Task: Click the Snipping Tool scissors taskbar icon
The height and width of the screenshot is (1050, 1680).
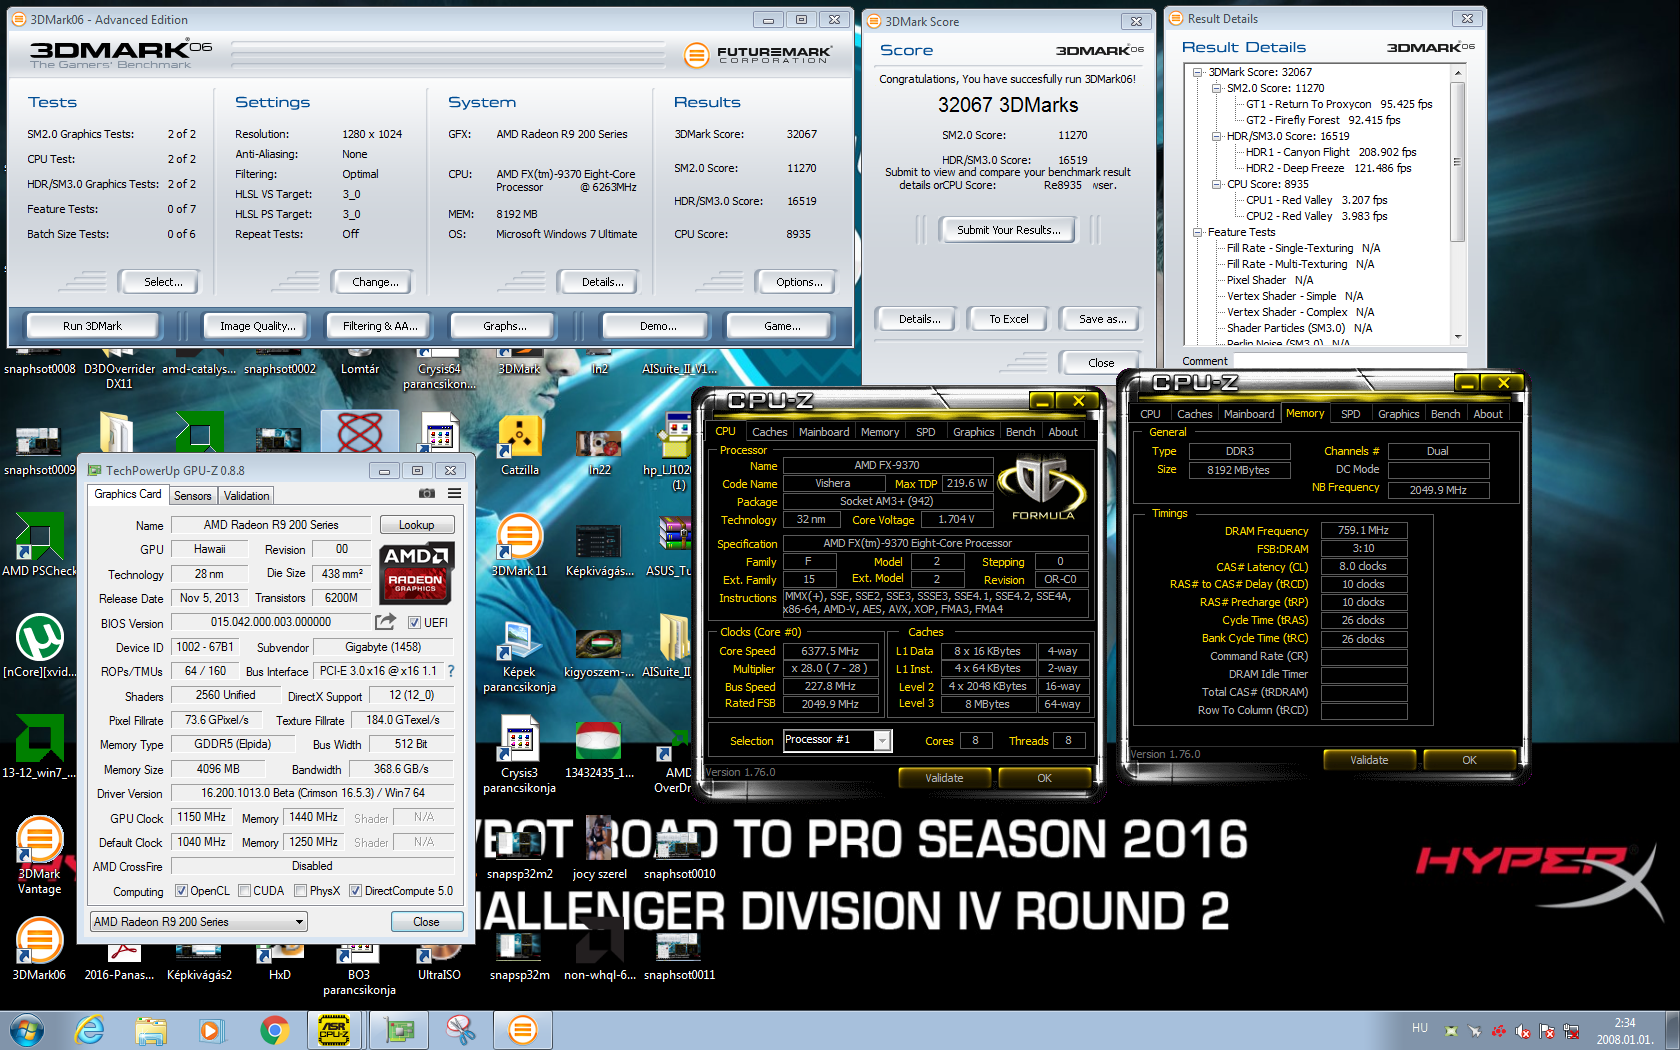Action: [x=460, y=1030]
